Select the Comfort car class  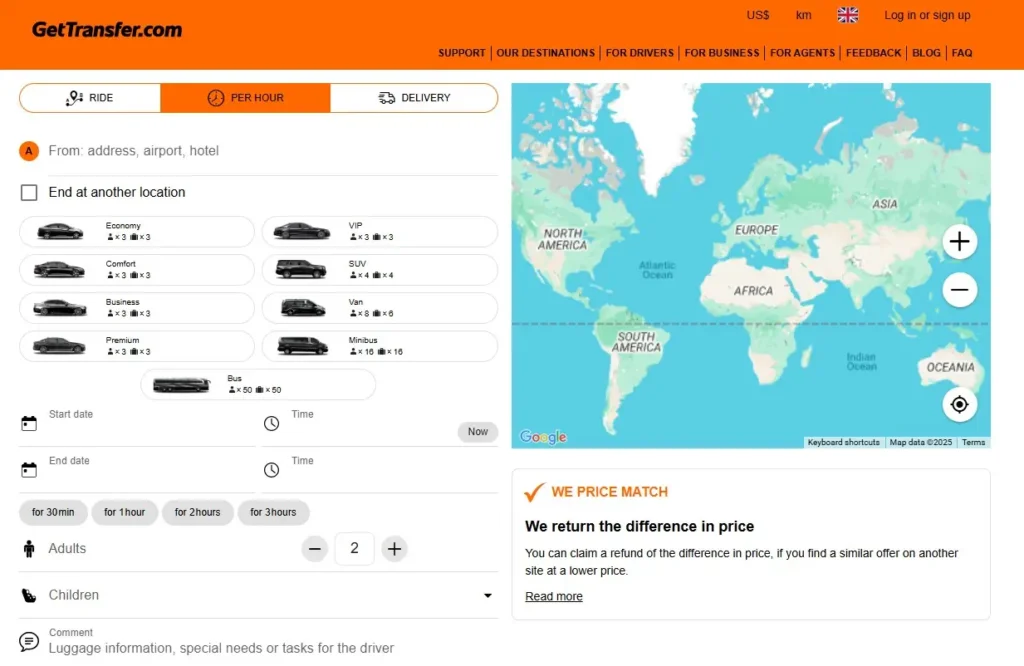pos(136,270)
